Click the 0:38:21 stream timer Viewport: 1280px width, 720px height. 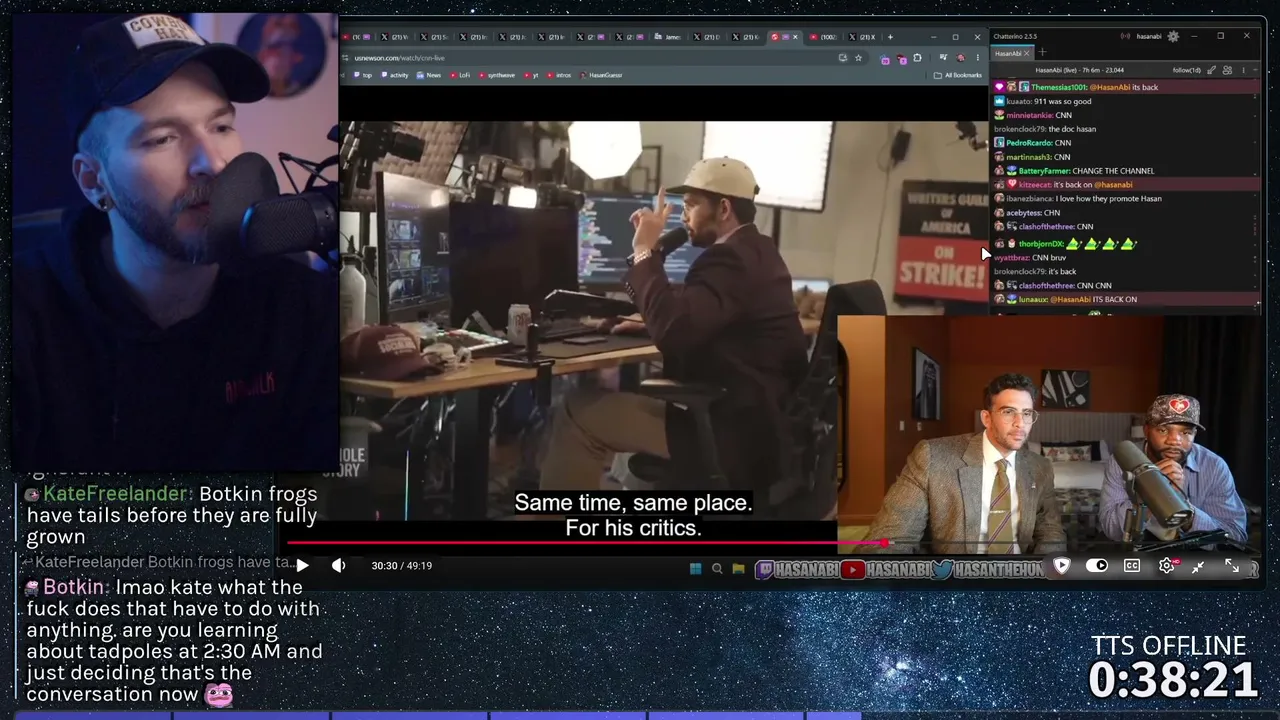[x=1172, y=680]
